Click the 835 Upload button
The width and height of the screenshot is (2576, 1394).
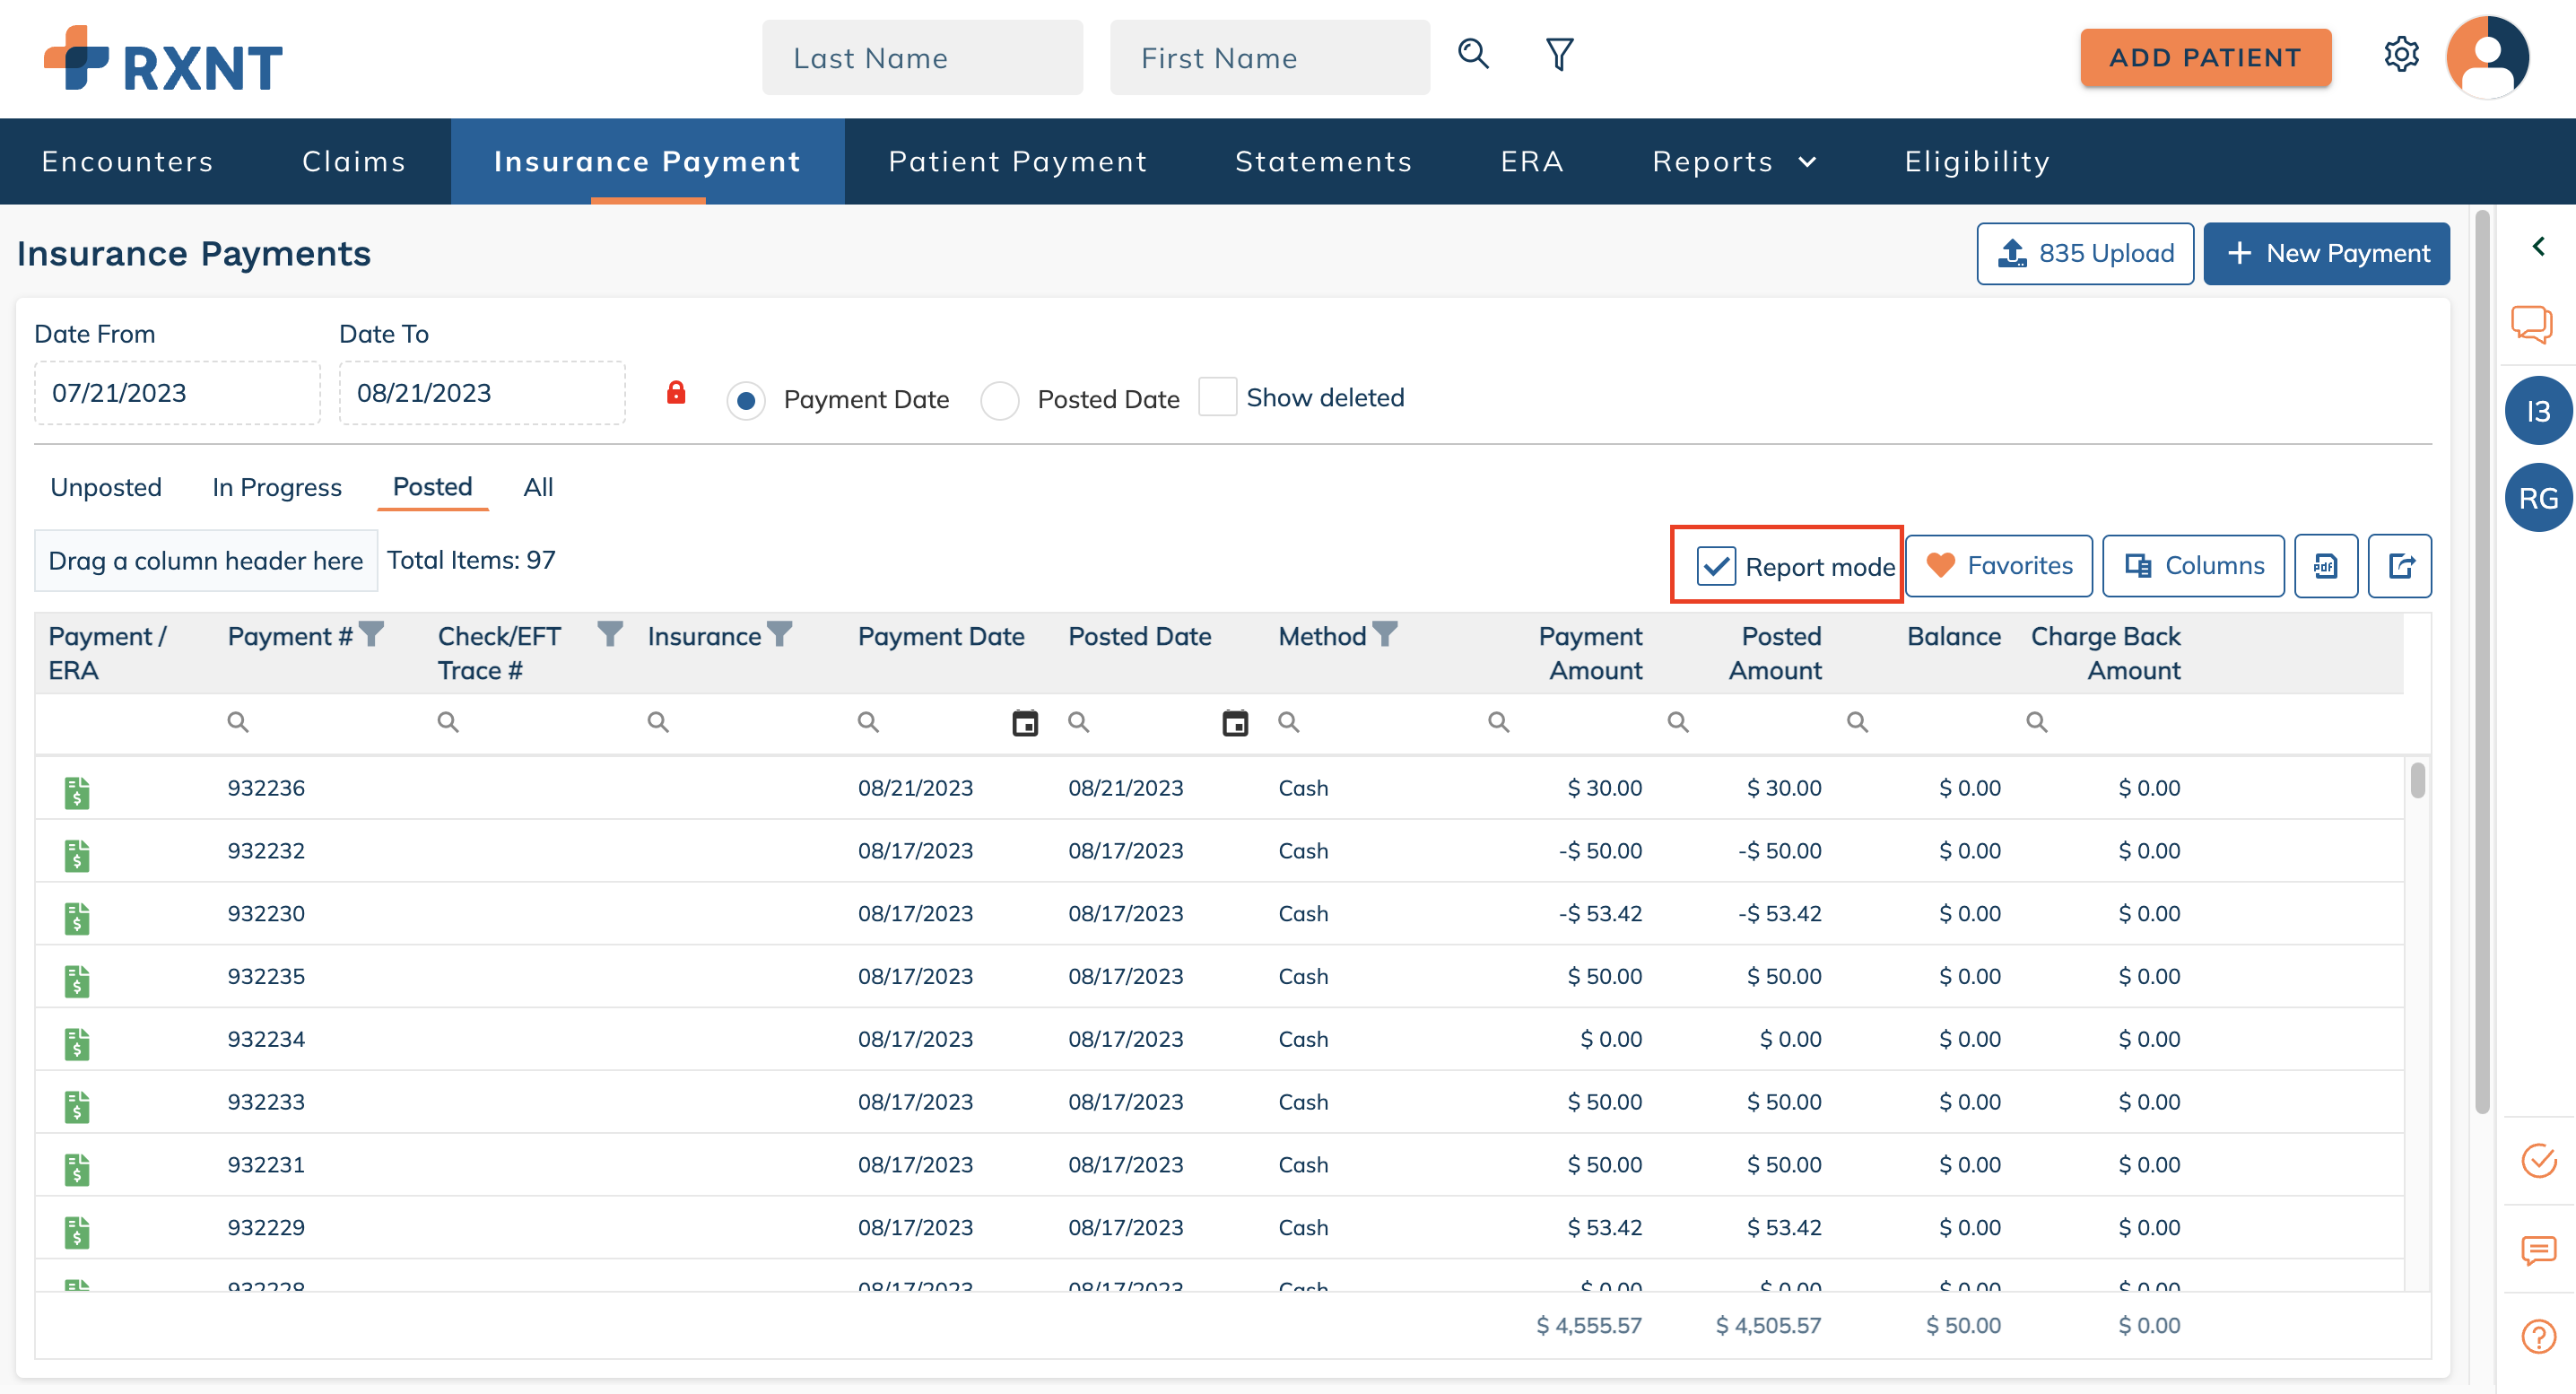pos(2085,254)
